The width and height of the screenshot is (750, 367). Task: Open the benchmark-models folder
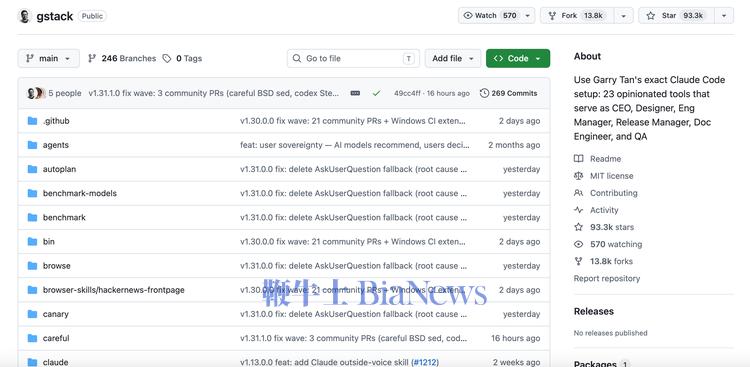click(79, 193)
